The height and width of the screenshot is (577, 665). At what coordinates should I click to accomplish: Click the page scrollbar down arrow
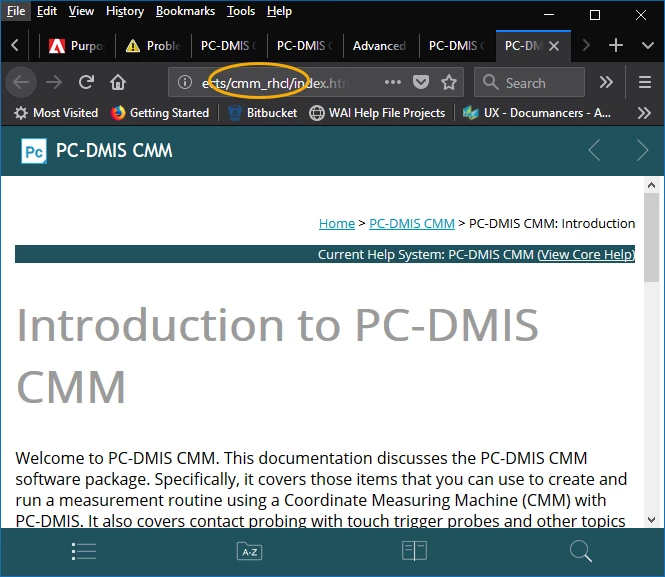tap(651, 520)
